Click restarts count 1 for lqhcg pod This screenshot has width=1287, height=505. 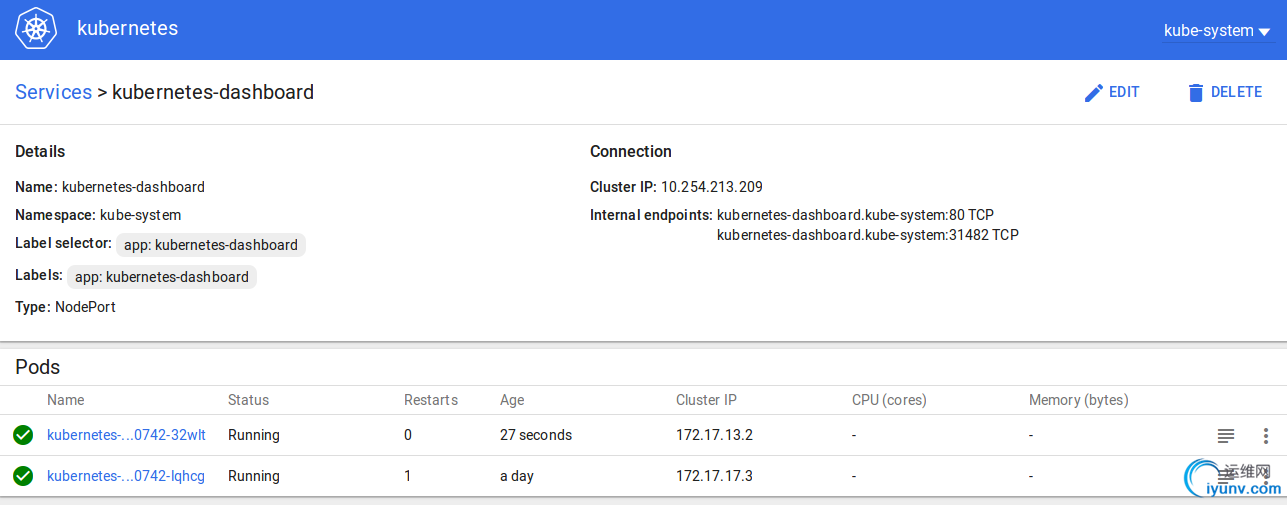[408, 476]
